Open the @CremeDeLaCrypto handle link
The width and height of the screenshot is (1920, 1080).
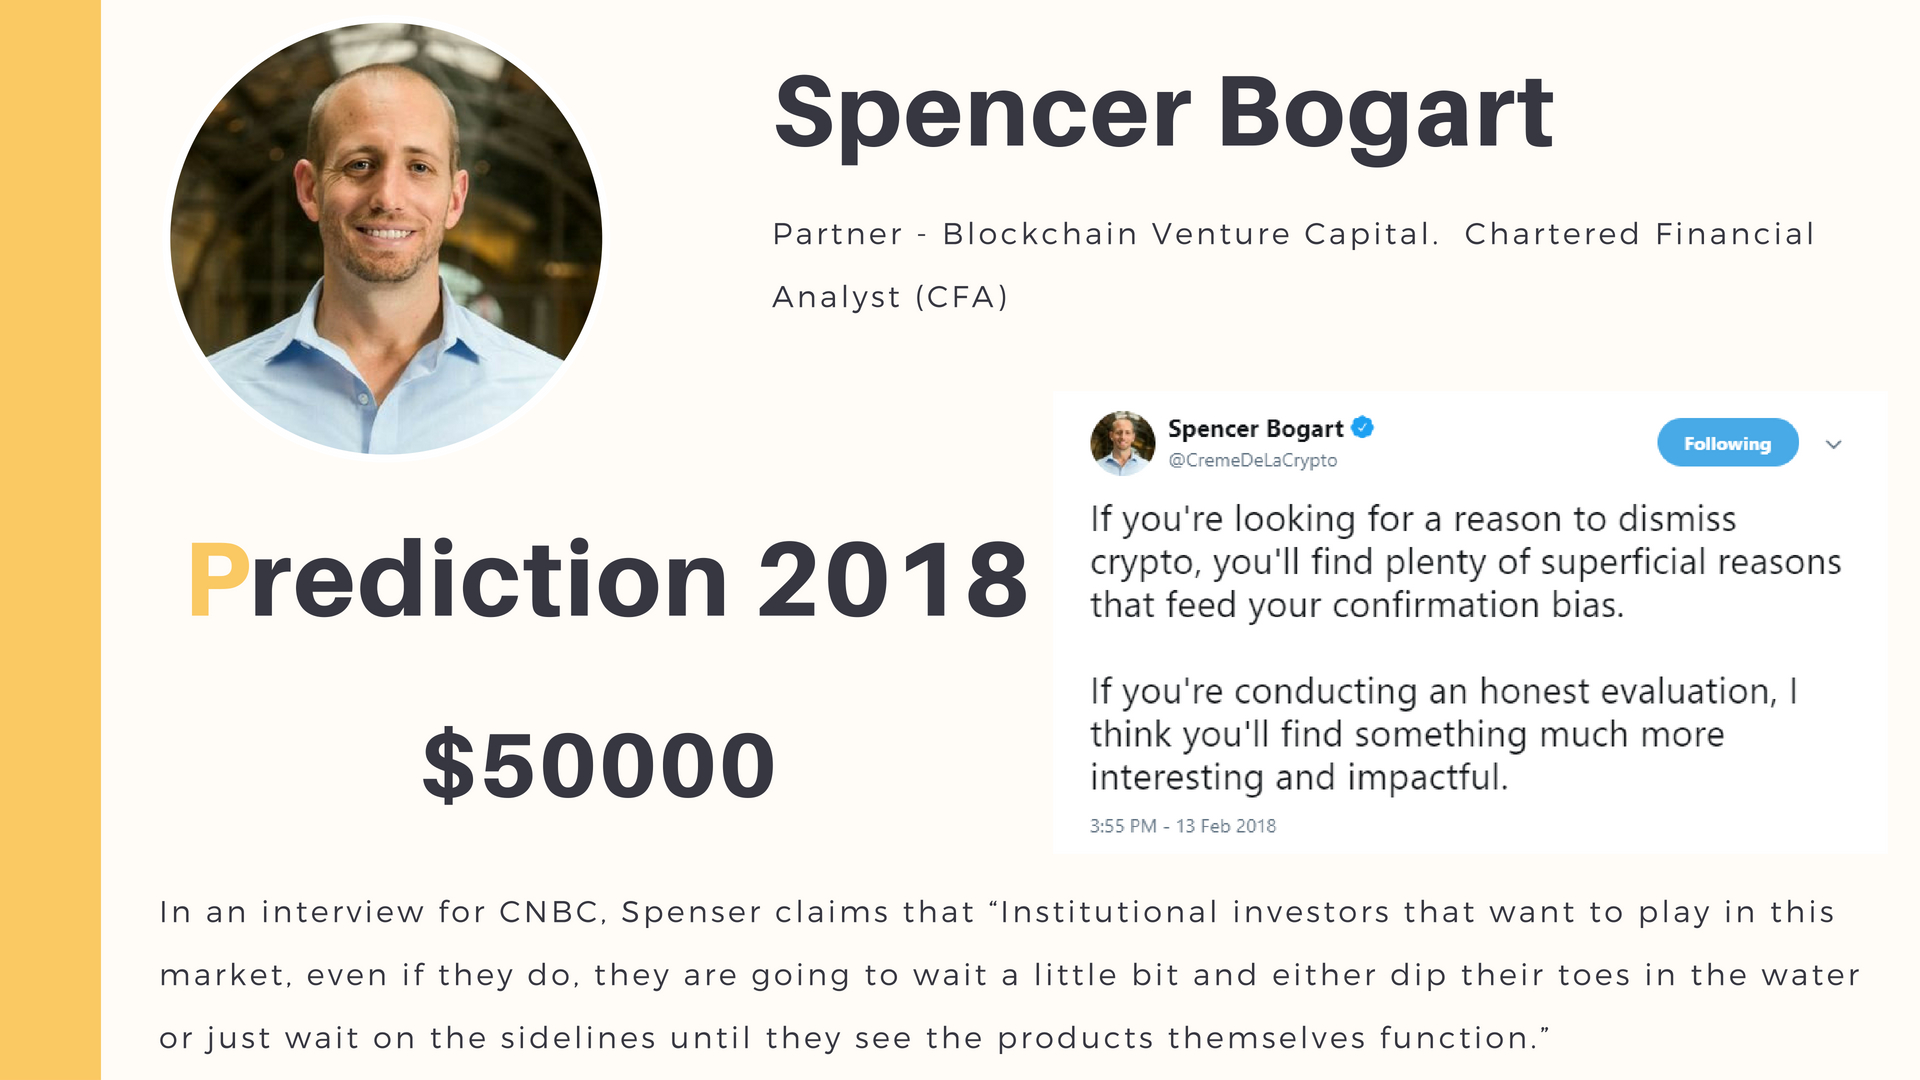[1252, 460]
